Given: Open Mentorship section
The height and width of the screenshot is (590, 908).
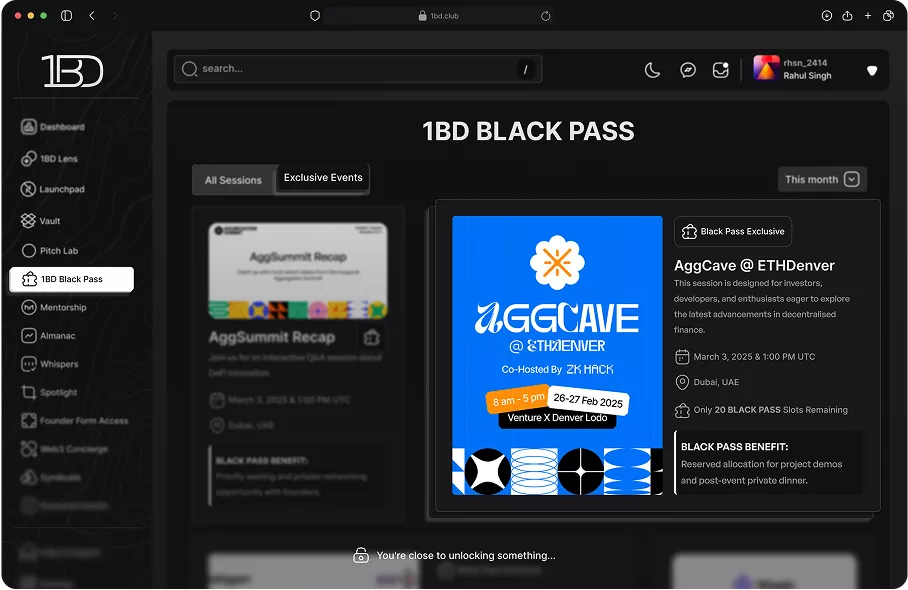Looking at the screenshot, I should [x=54, y=307].
